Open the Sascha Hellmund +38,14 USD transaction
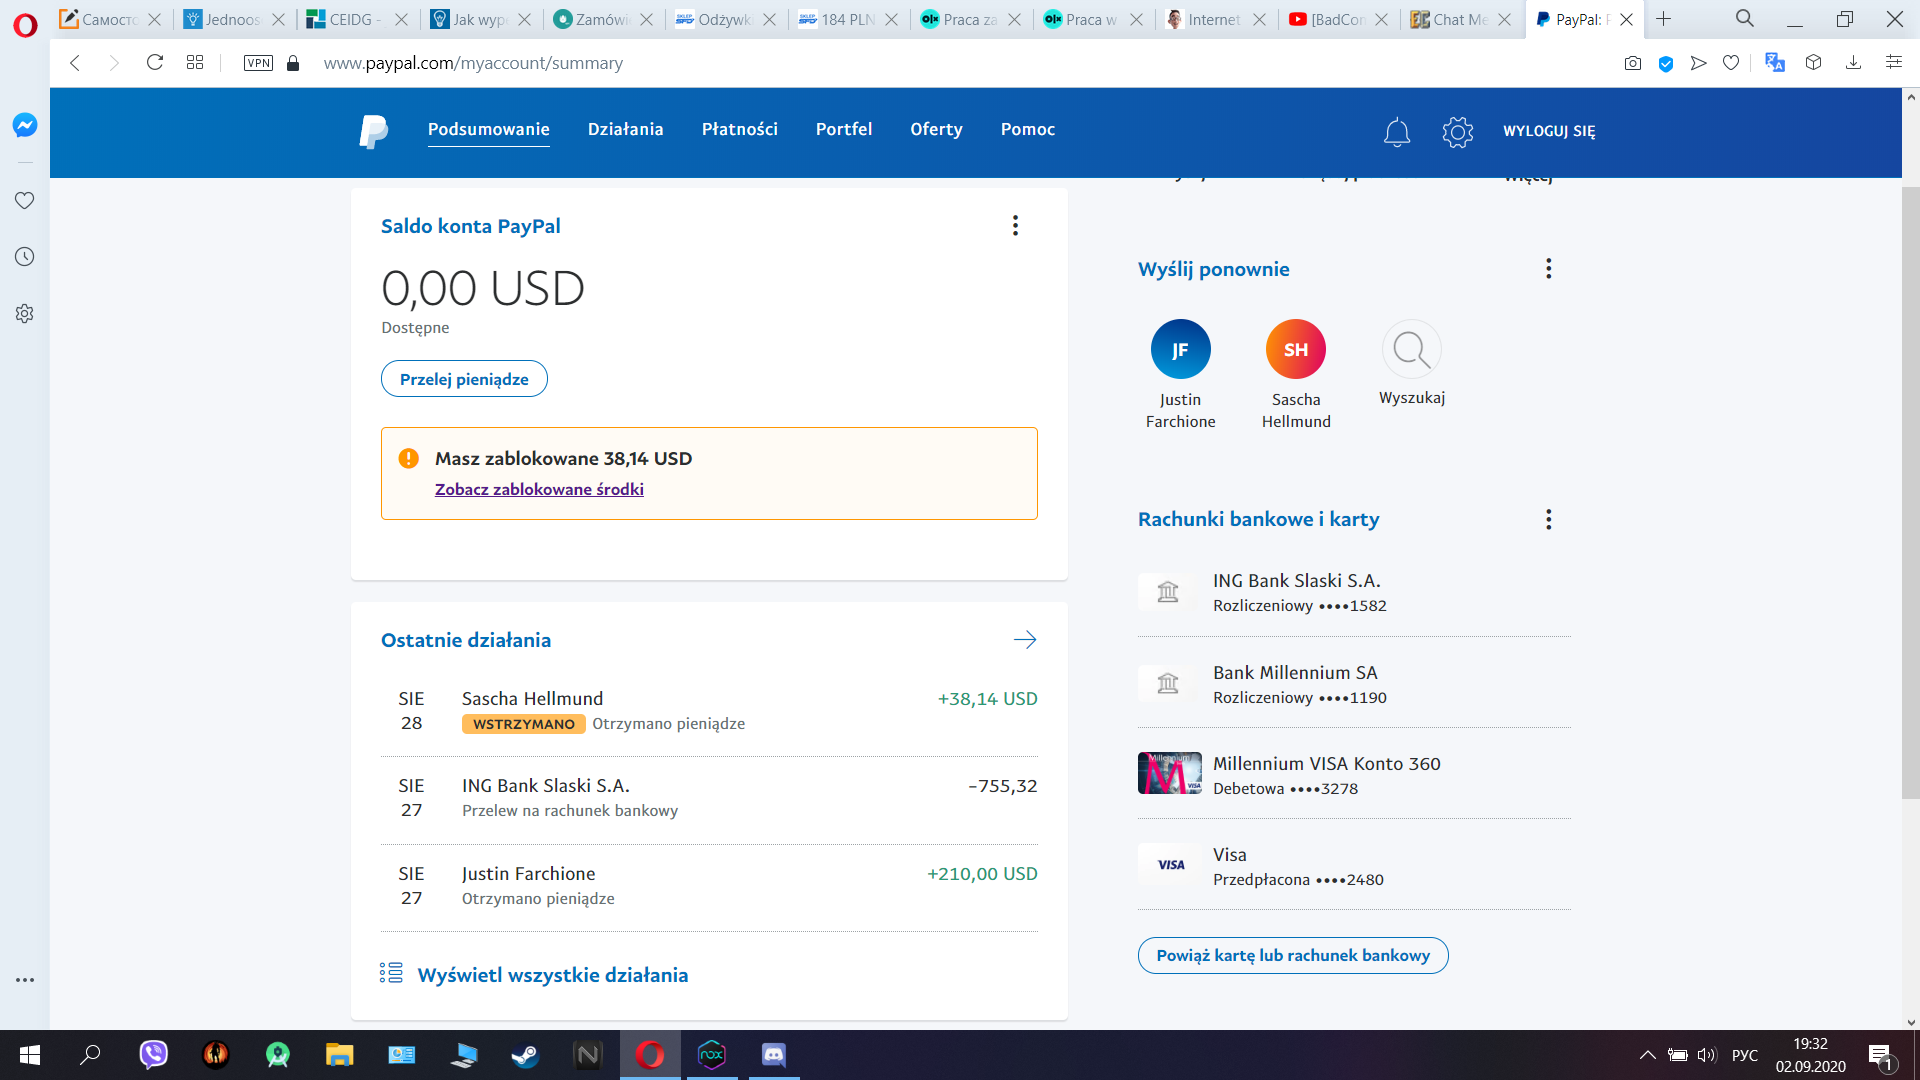The width and height of the screenshot is (1920, 1080). tap(709, 711)
